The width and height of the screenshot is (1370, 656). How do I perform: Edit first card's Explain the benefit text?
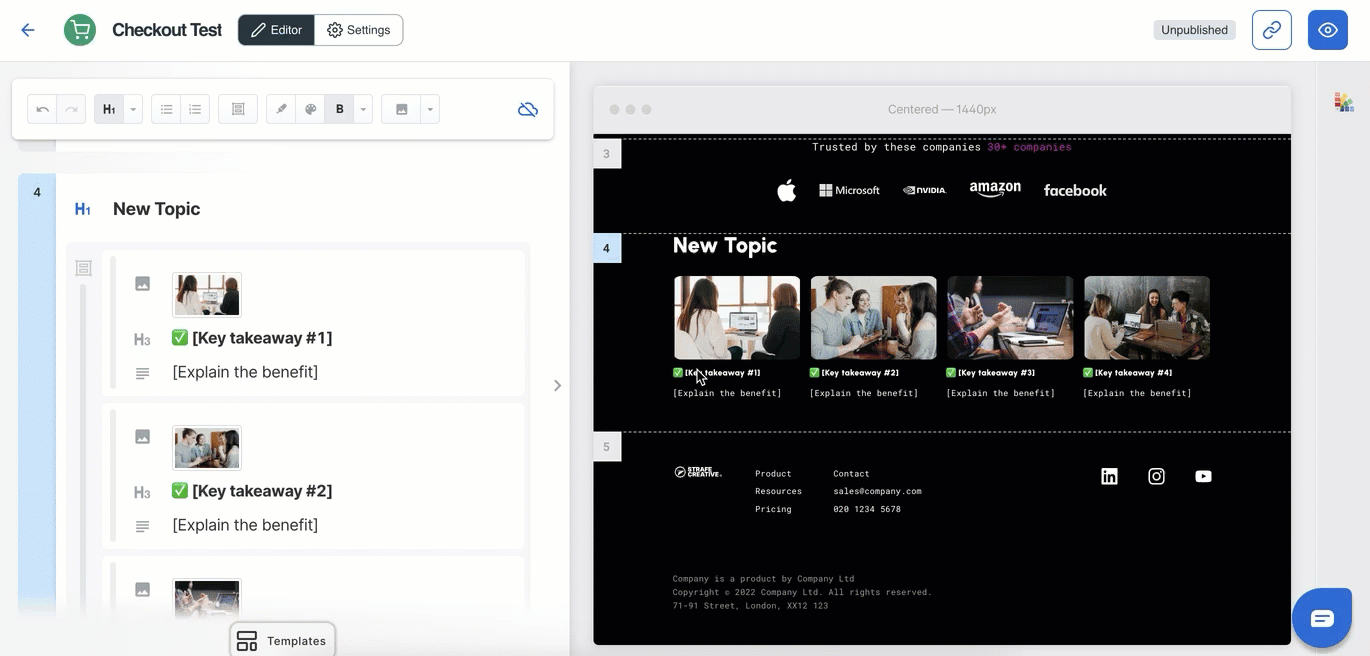click(x=245, y=372)
